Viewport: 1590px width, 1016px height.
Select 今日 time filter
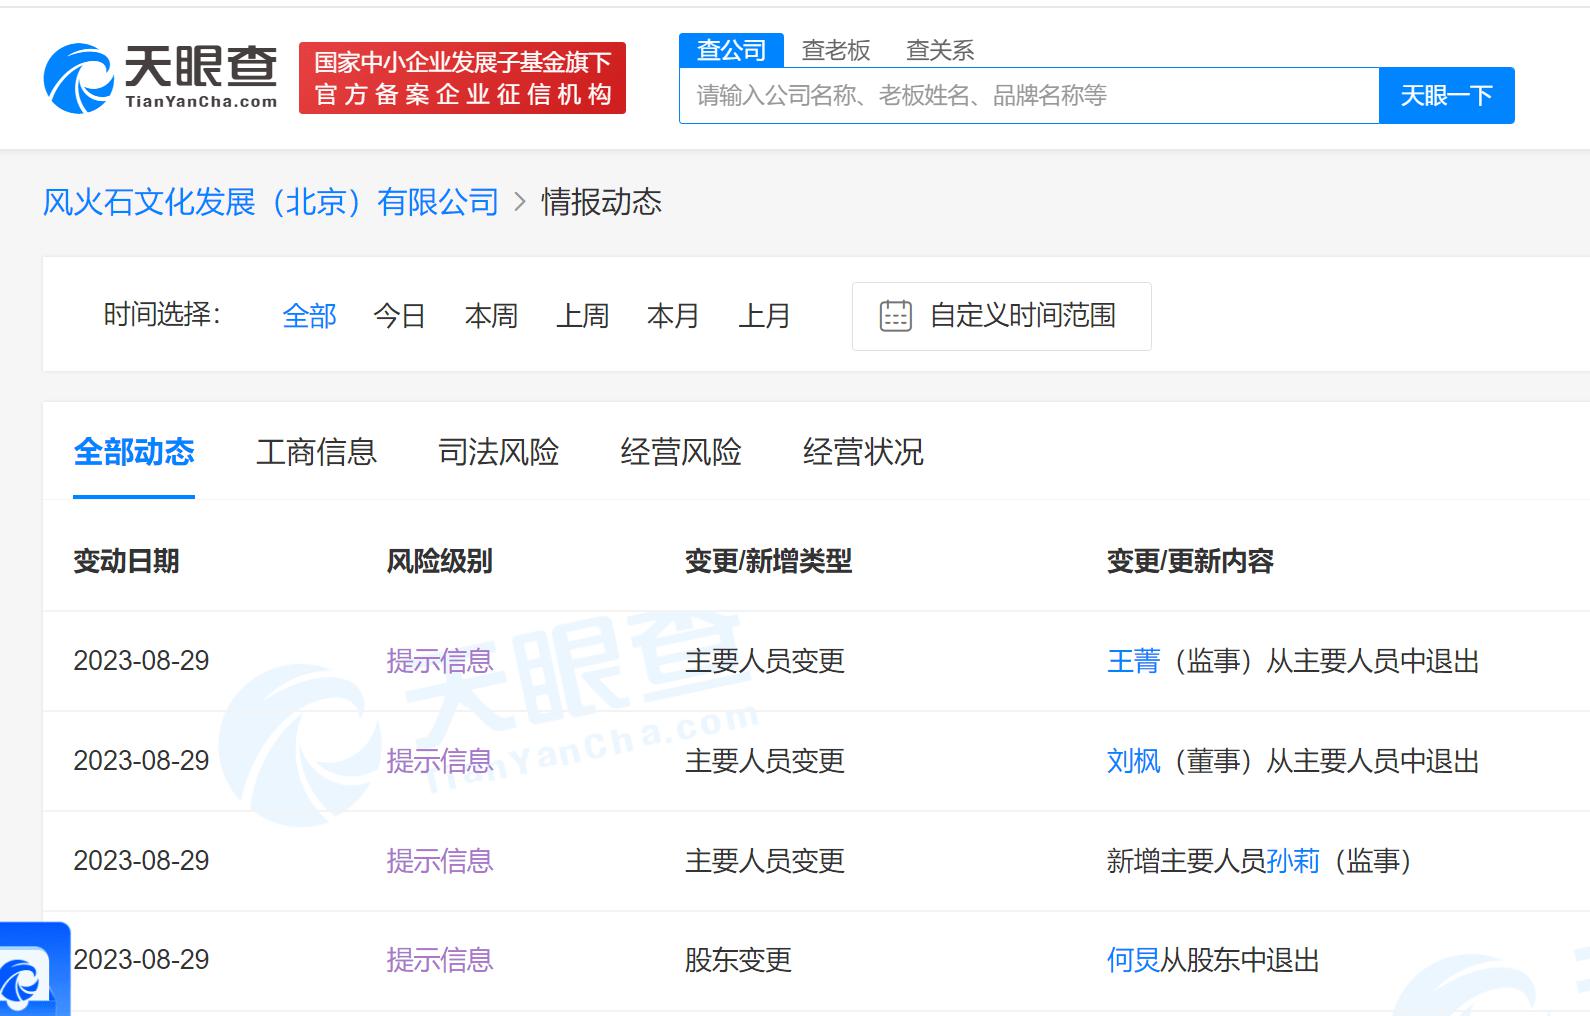click(x=400, y=316)
